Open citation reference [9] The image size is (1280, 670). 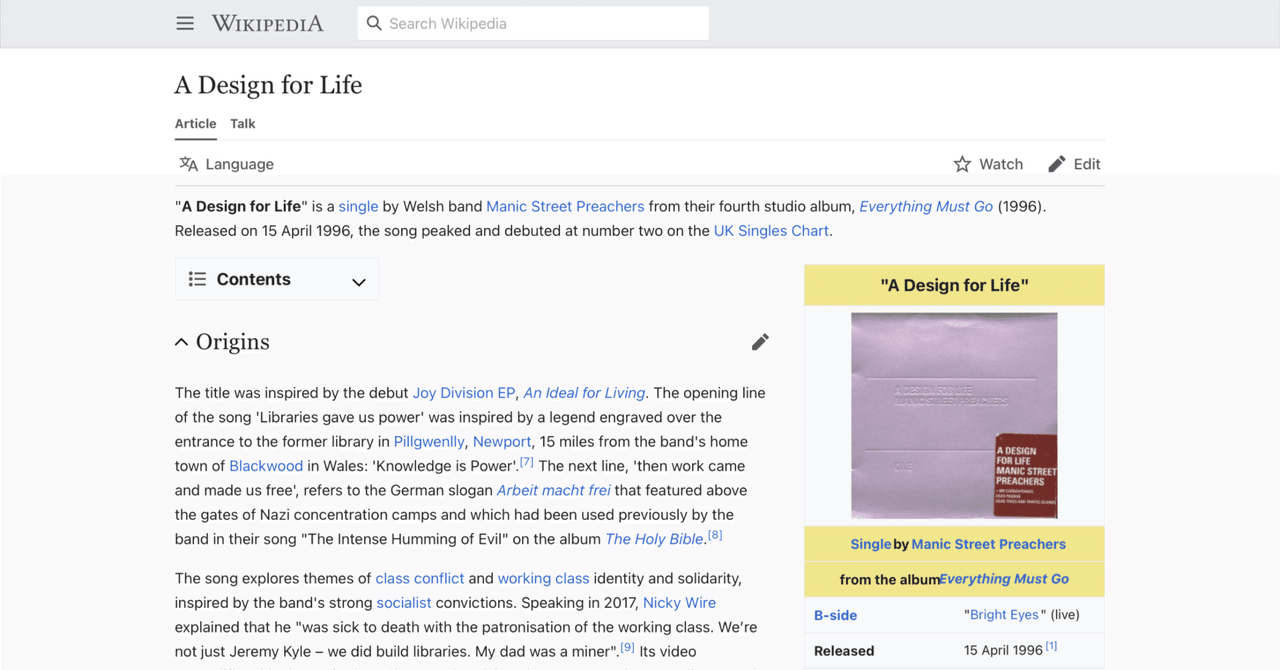pos(627,648)
